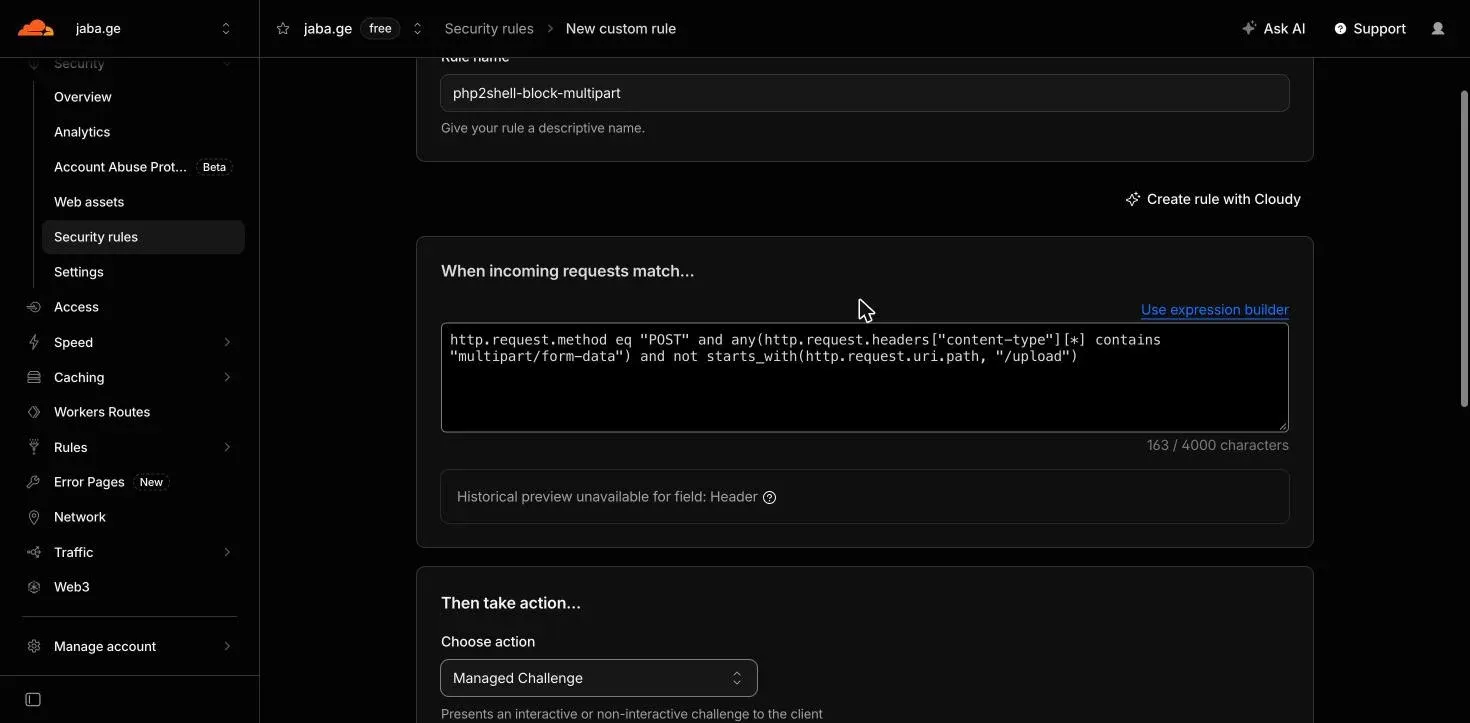Expand the Rules menu chevron
Viewport: 1470px width, 723px height.
tap(227, 447)
